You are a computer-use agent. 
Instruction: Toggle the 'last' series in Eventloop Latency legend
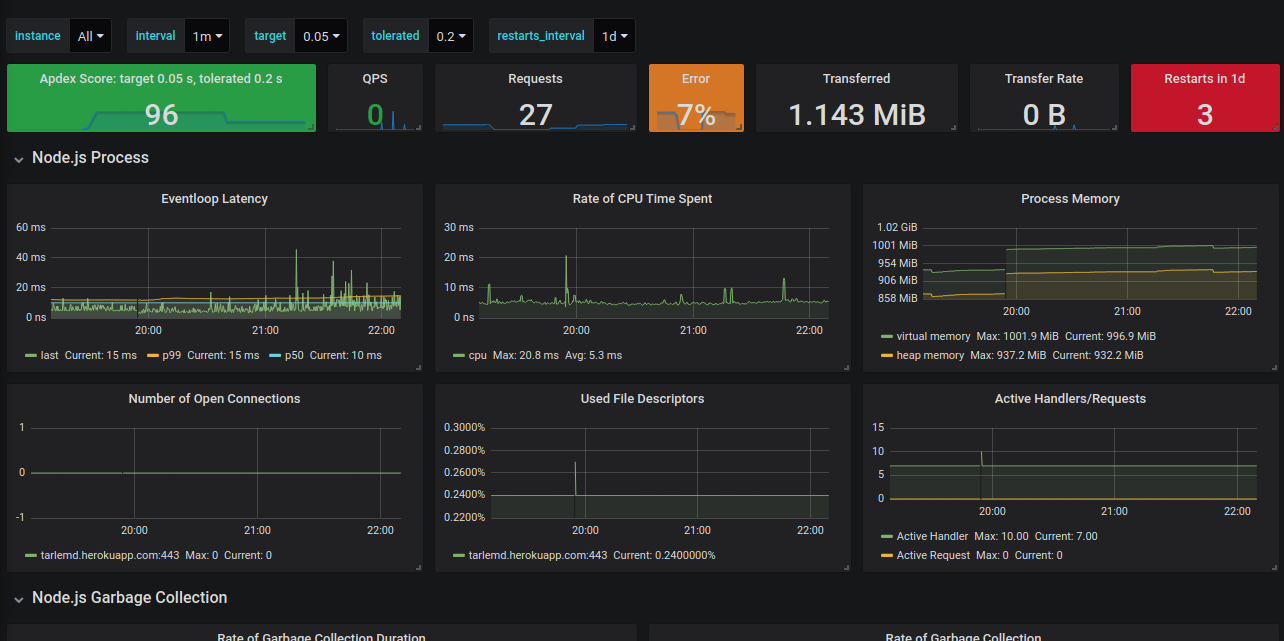click(x=52, y=355)
